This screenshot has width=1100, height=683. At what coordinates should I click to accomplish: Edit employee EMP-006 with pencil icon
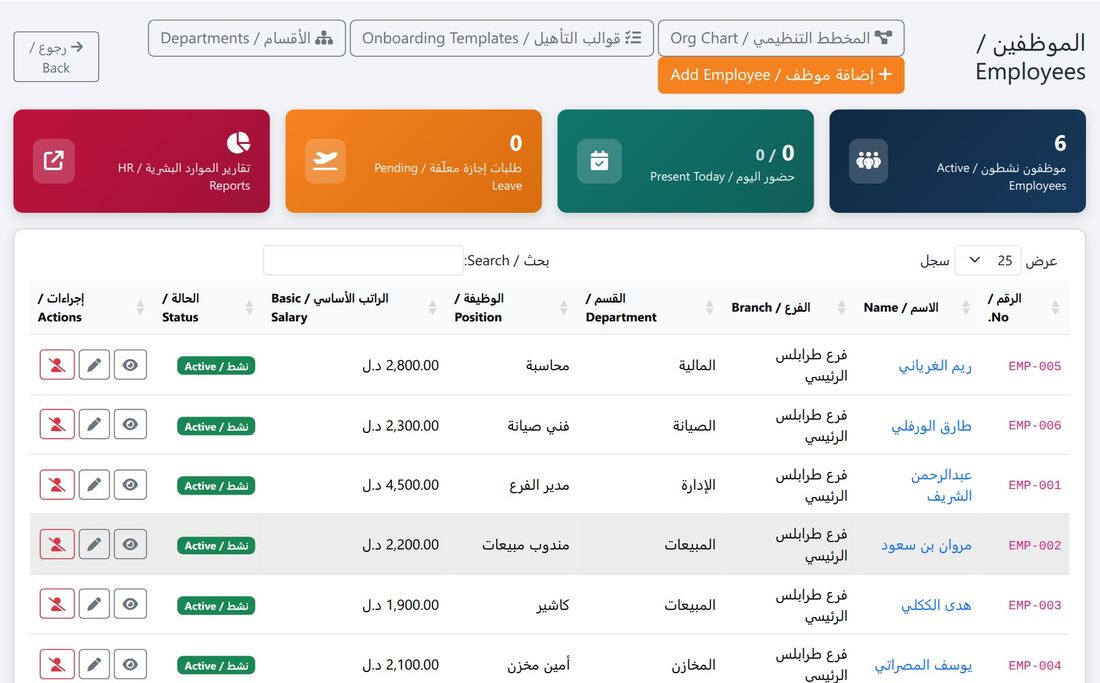94,425
